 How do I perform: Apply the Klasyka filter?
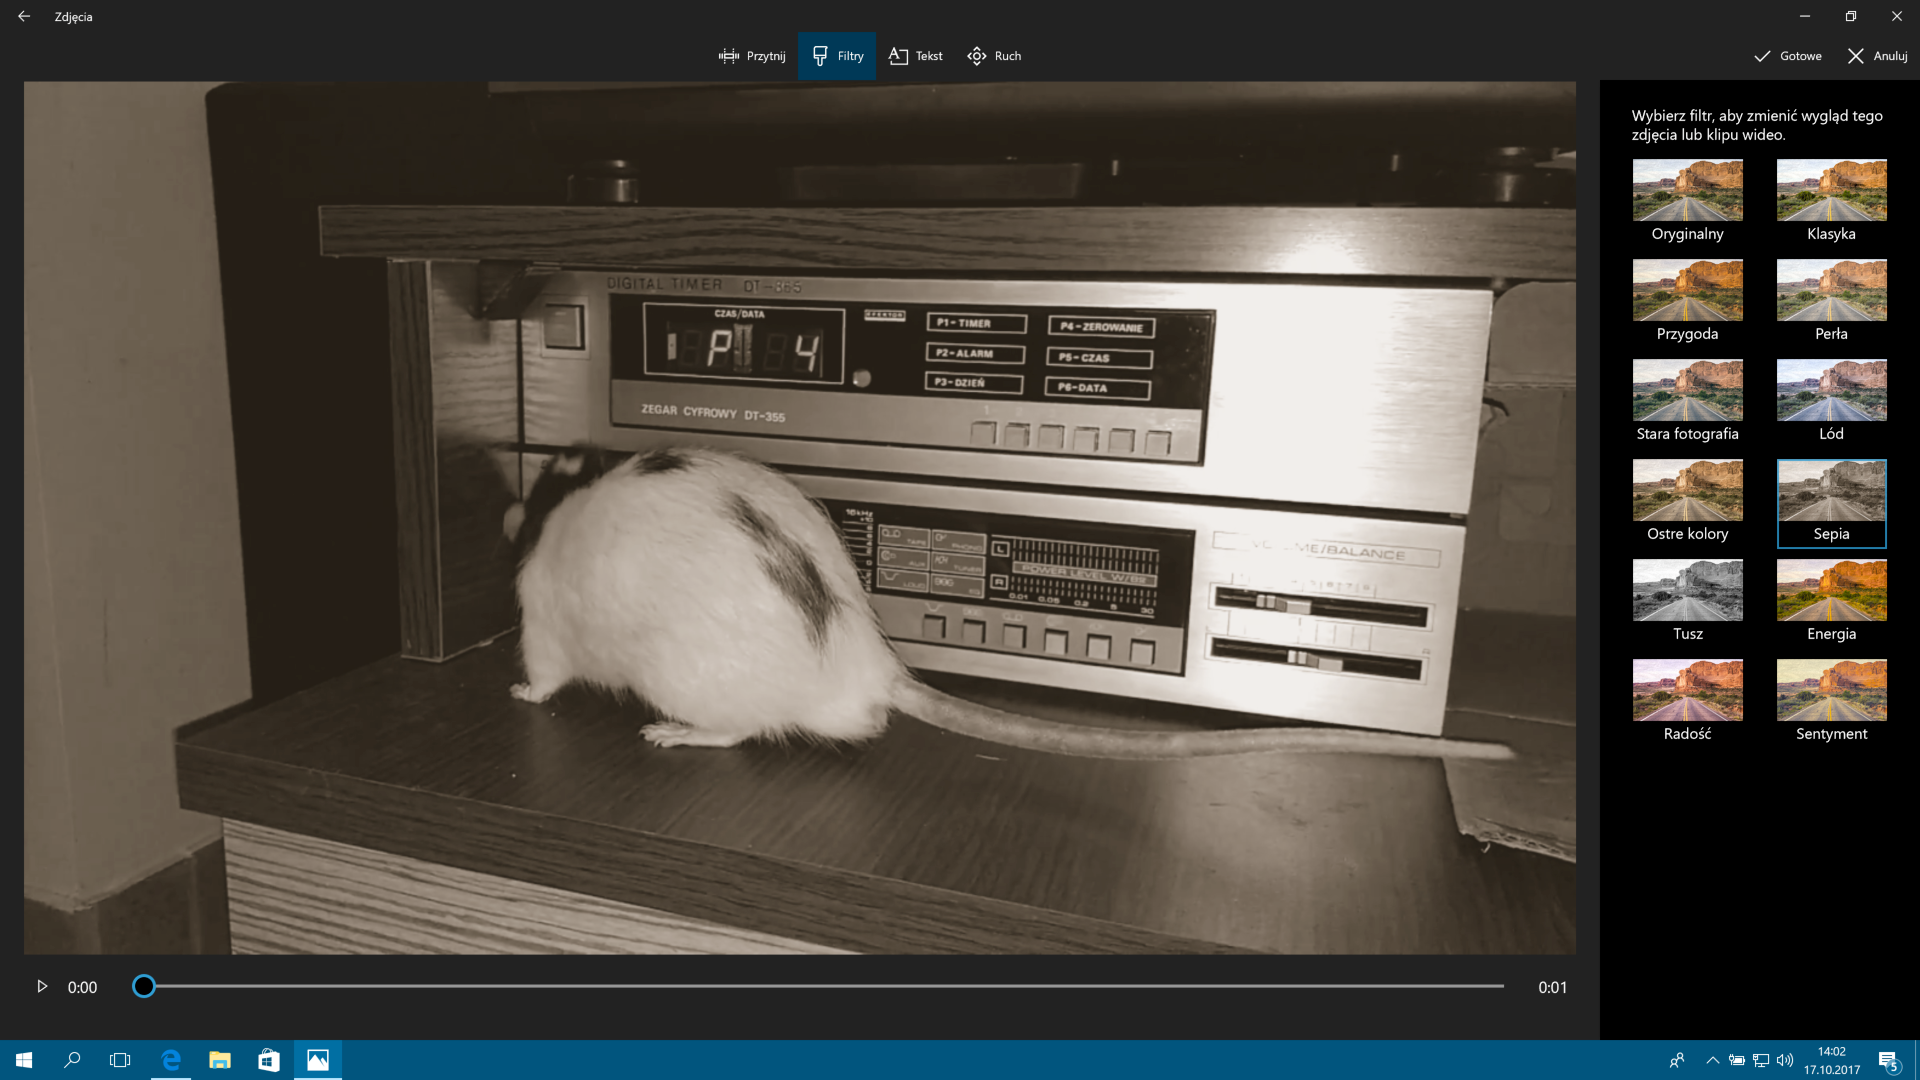point(1831,190)
